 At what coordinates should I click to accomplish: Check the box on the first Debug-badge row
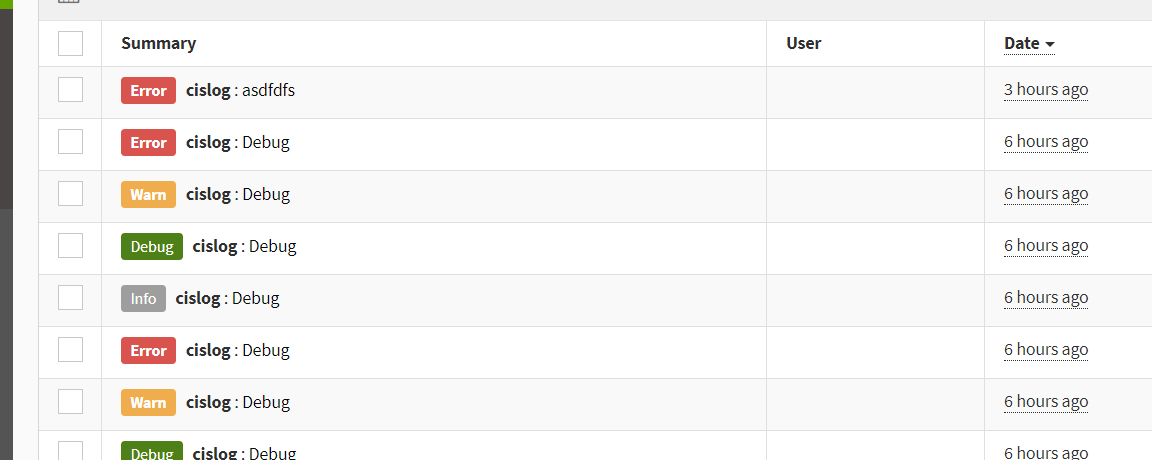click(x=71, y=245)
